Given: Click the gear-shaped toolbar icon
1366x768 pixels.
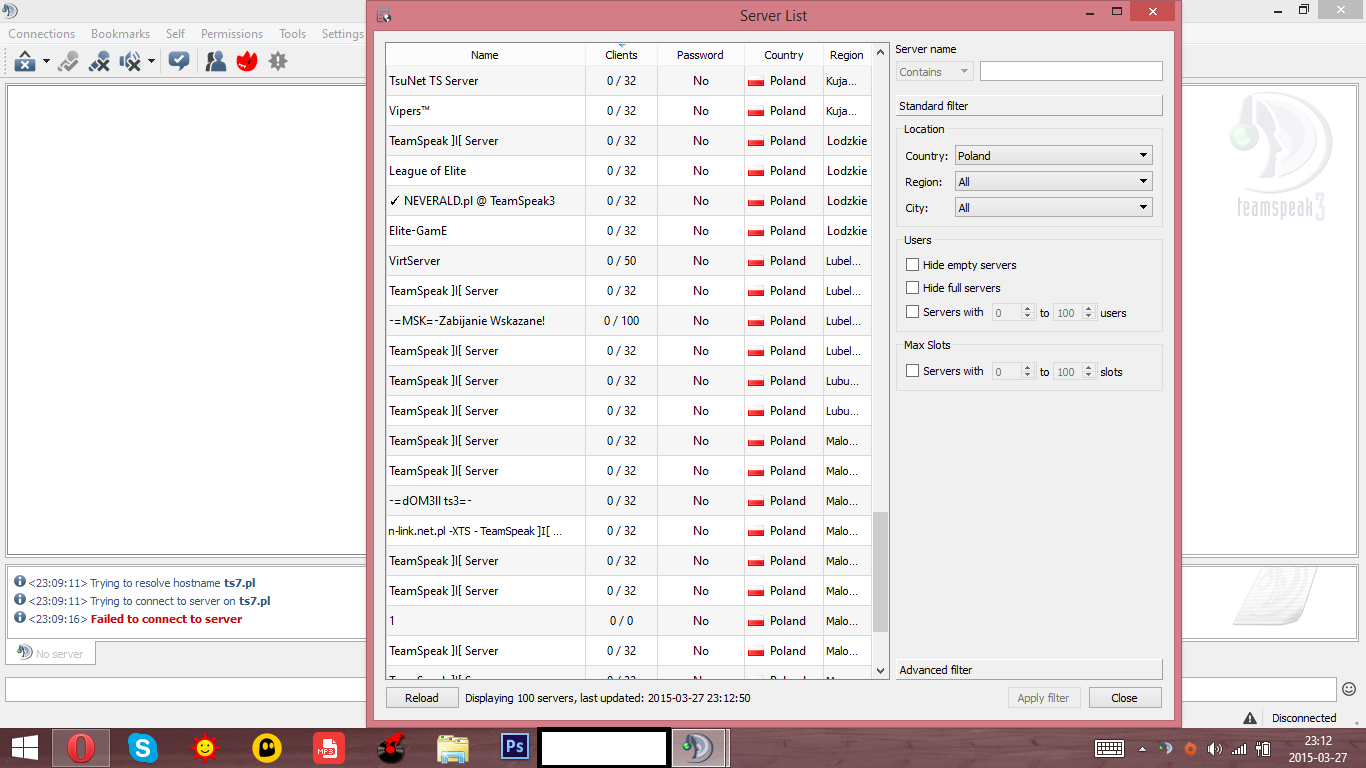Looking at the screenshot, I should click(x=278, y=61).
